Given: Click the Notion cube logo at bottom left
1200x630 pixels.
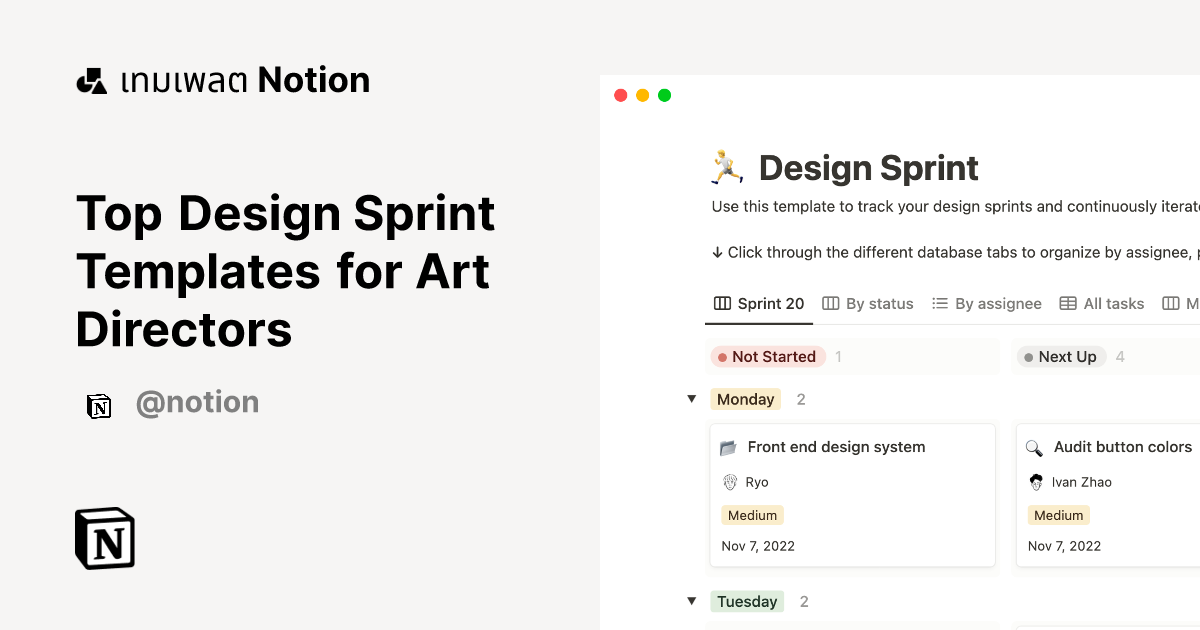Looking at the screenshot, I should tap(105, 538).
